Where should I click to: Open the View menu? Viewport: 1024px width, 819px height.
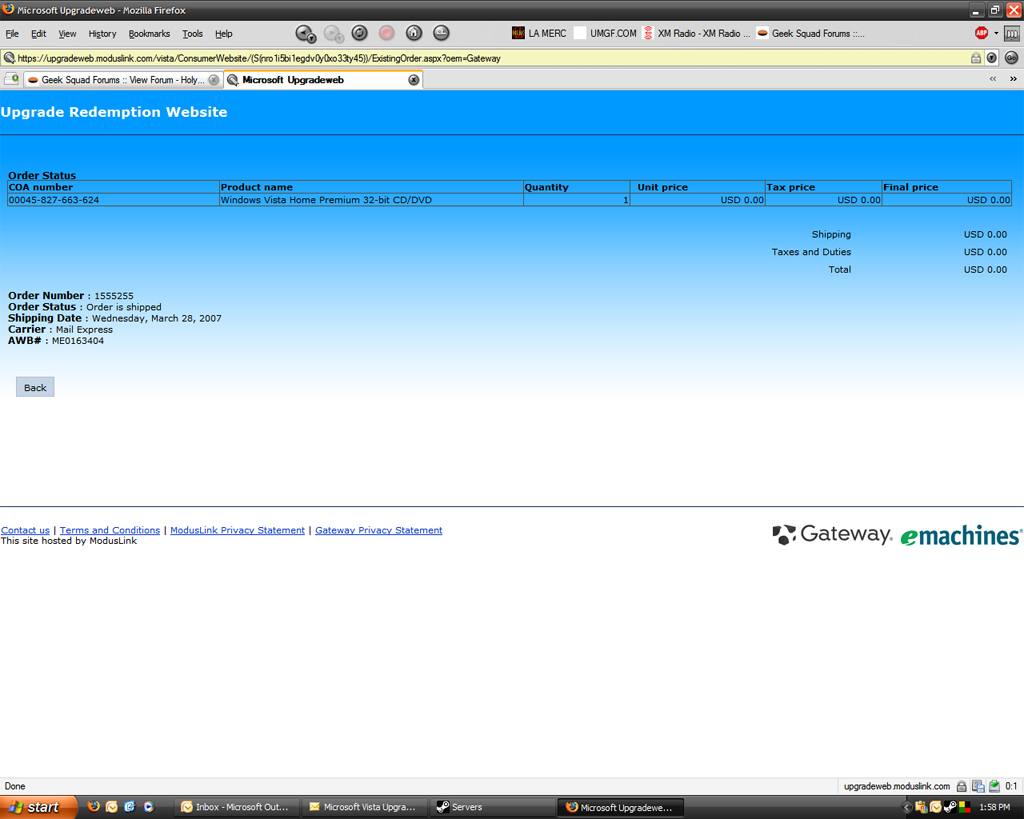[67, 34]
